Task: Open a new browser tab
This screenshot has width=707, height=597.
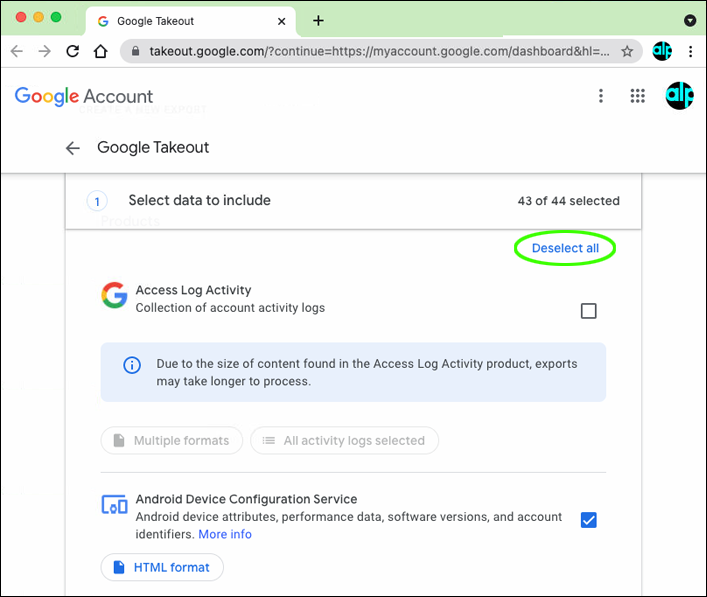Action: pyautogui.click(x=318, y=20)
